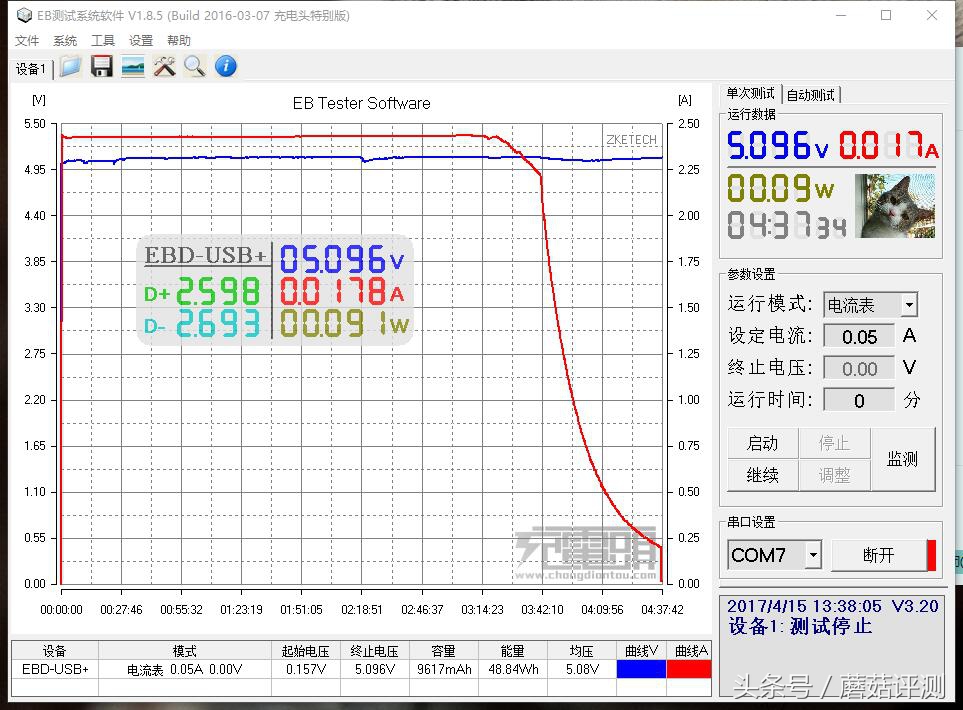This screenshot has width=963, height=710.
Task: Switch to the 单次测试 tab
Action: pos(750,93)
